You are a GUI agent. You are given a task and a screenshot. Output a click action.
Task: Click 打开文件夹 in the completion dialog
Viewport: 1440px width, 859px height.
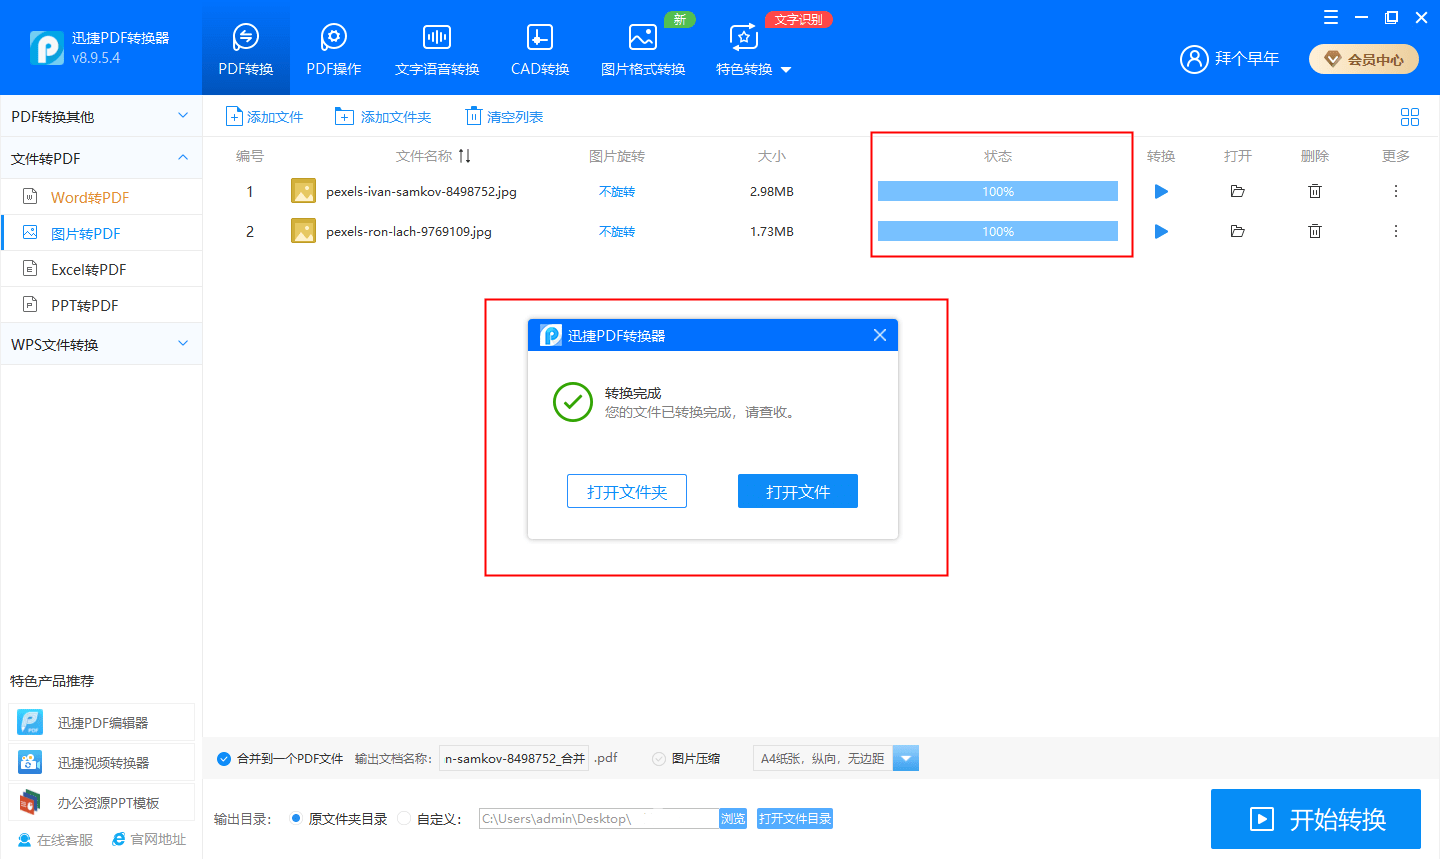[627, 491]
